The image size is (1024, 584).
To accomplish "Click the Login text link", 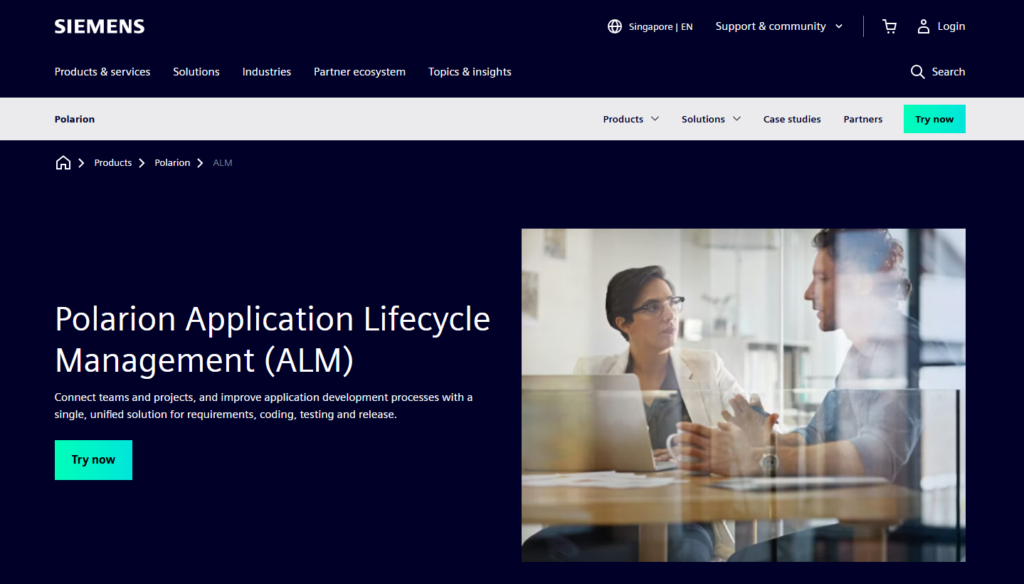I will coord(951,26).
